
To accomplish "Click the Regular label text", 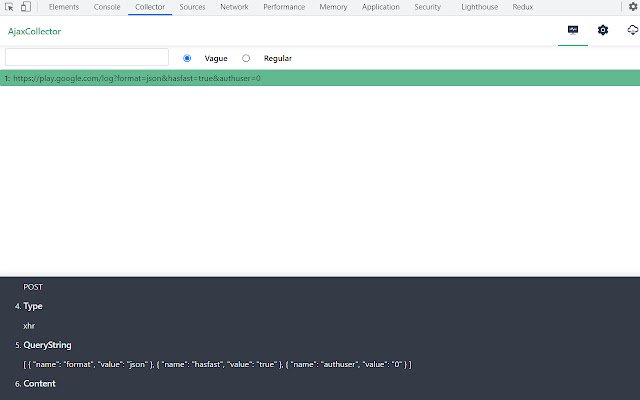I will click(278, 58).
